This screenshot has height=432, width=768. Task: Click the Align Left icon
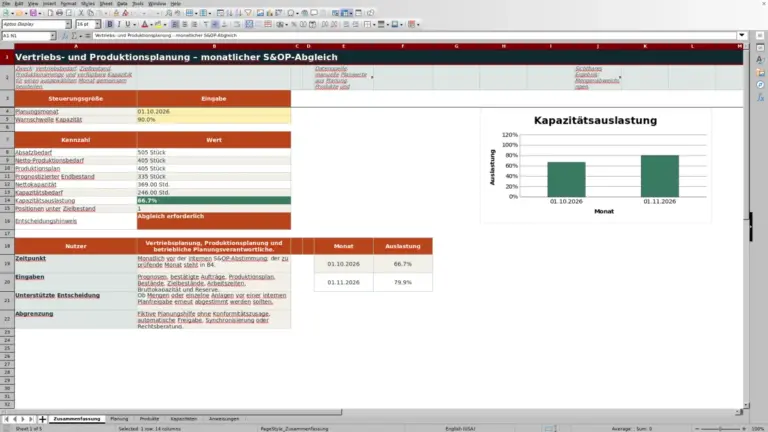pos(175,24)
